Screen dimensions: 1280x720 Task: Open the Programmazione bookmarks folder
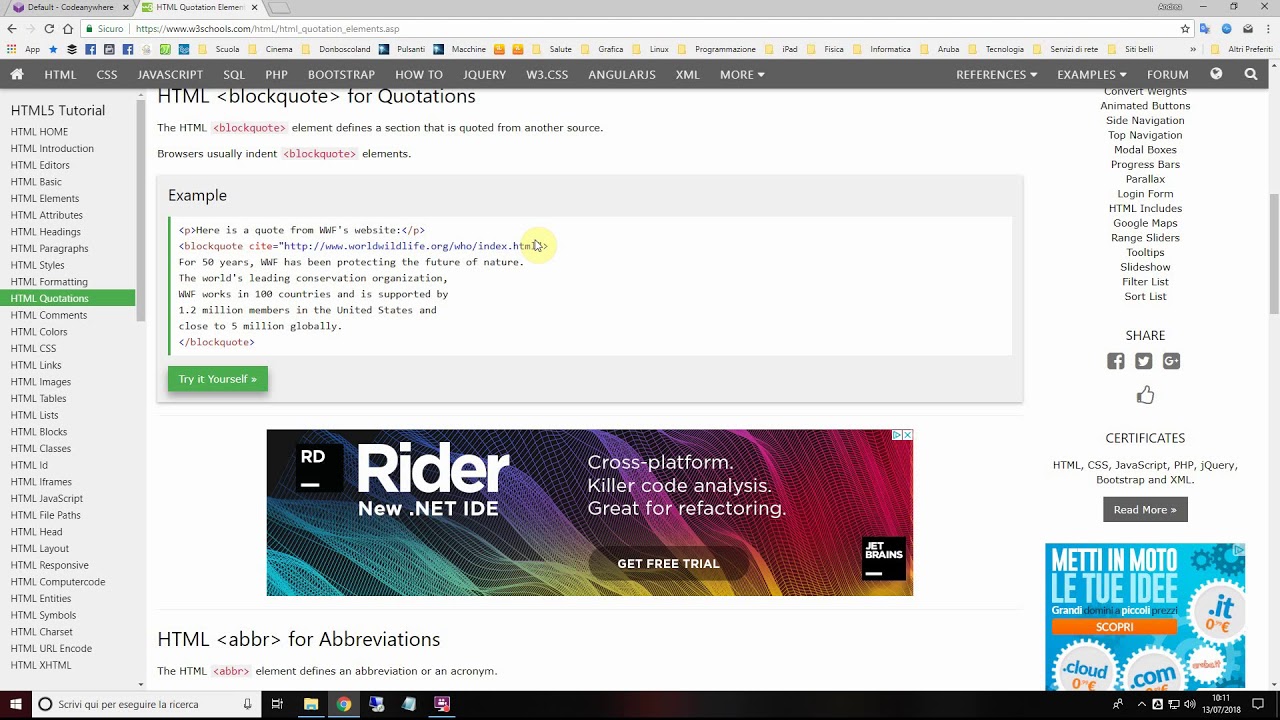[x=717, y=49]
